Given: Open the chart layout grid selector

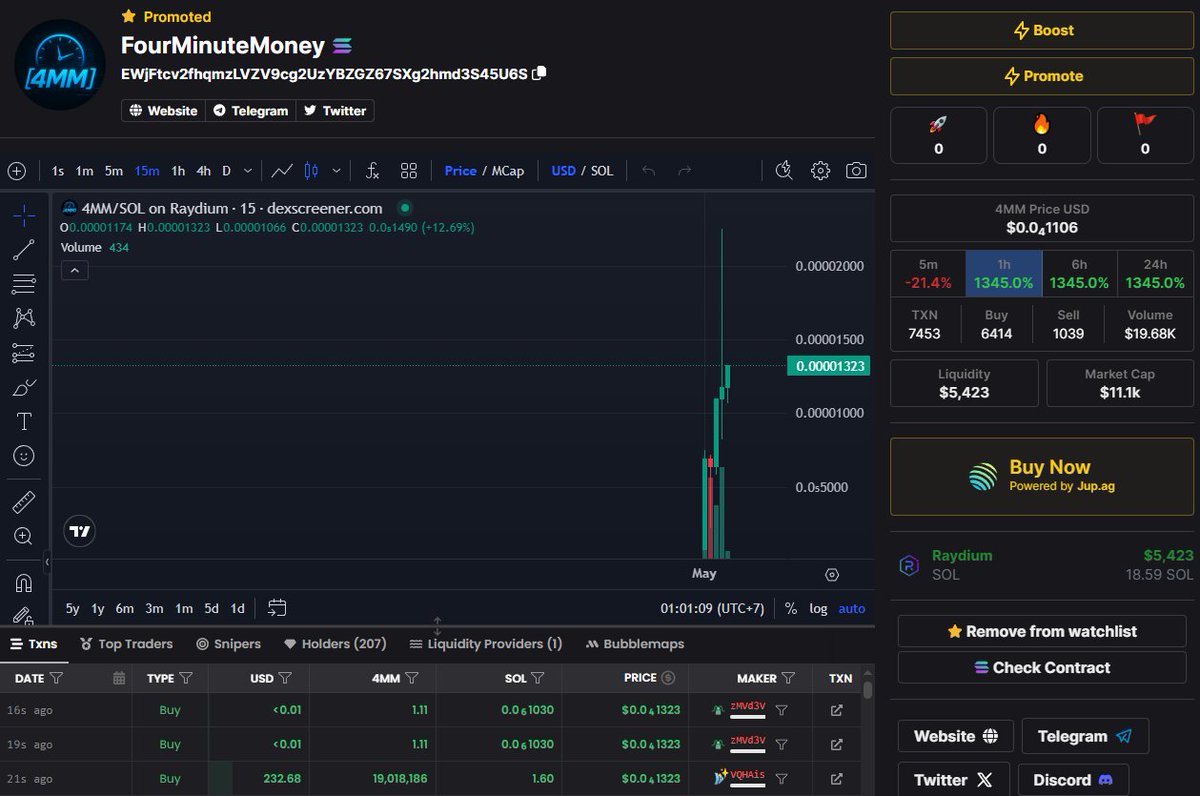Looking at the screenshot, I should coord(409,171).
